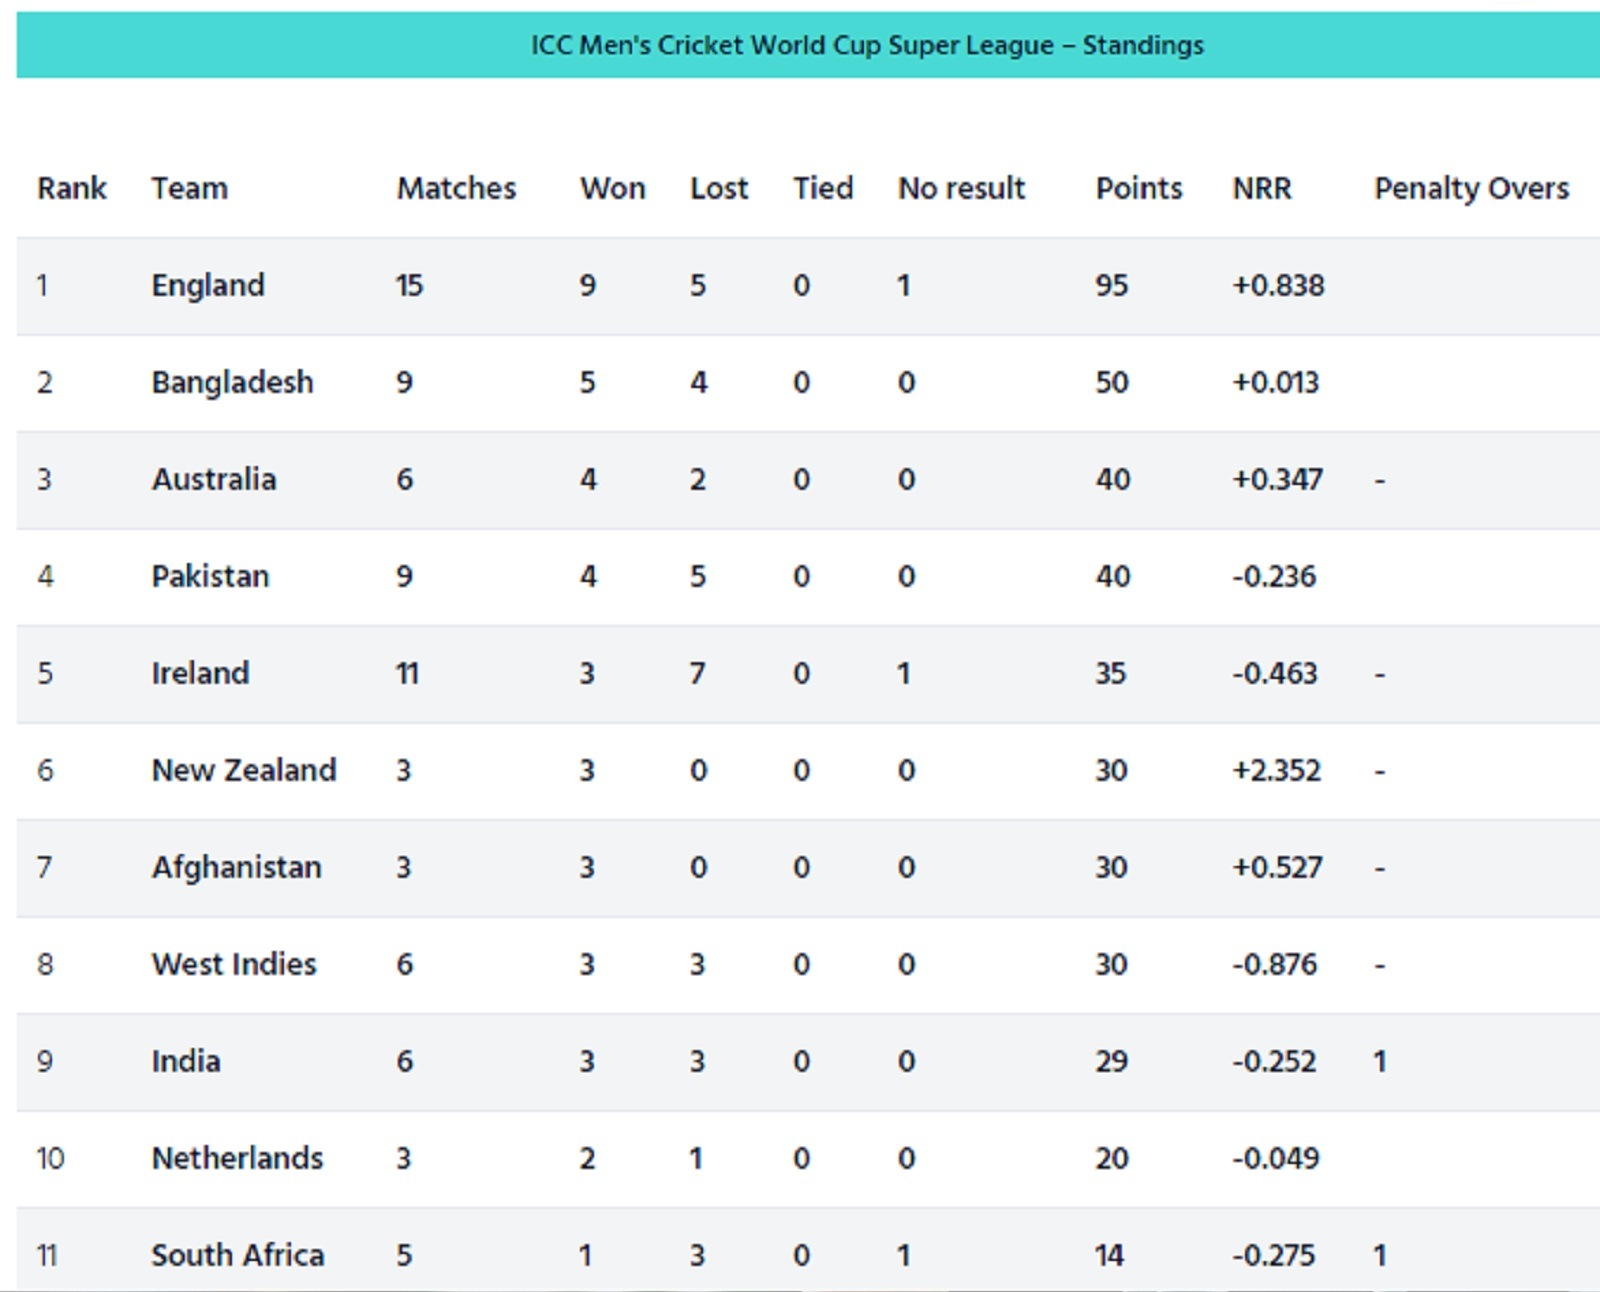1600x1292 pixels.
Task: Select West Indies team name
Action: coord(234,965)
